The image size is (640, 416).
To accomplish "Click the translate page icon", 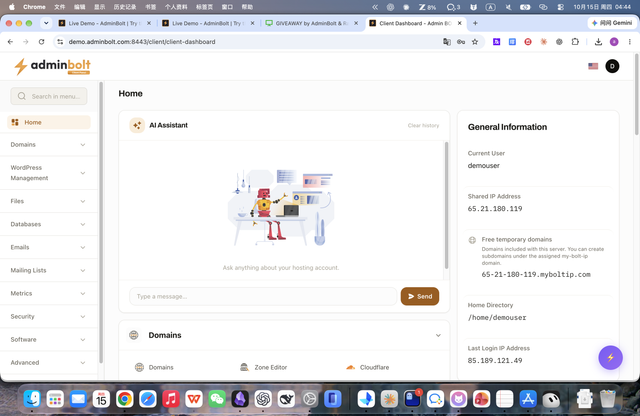I will 447,42.
